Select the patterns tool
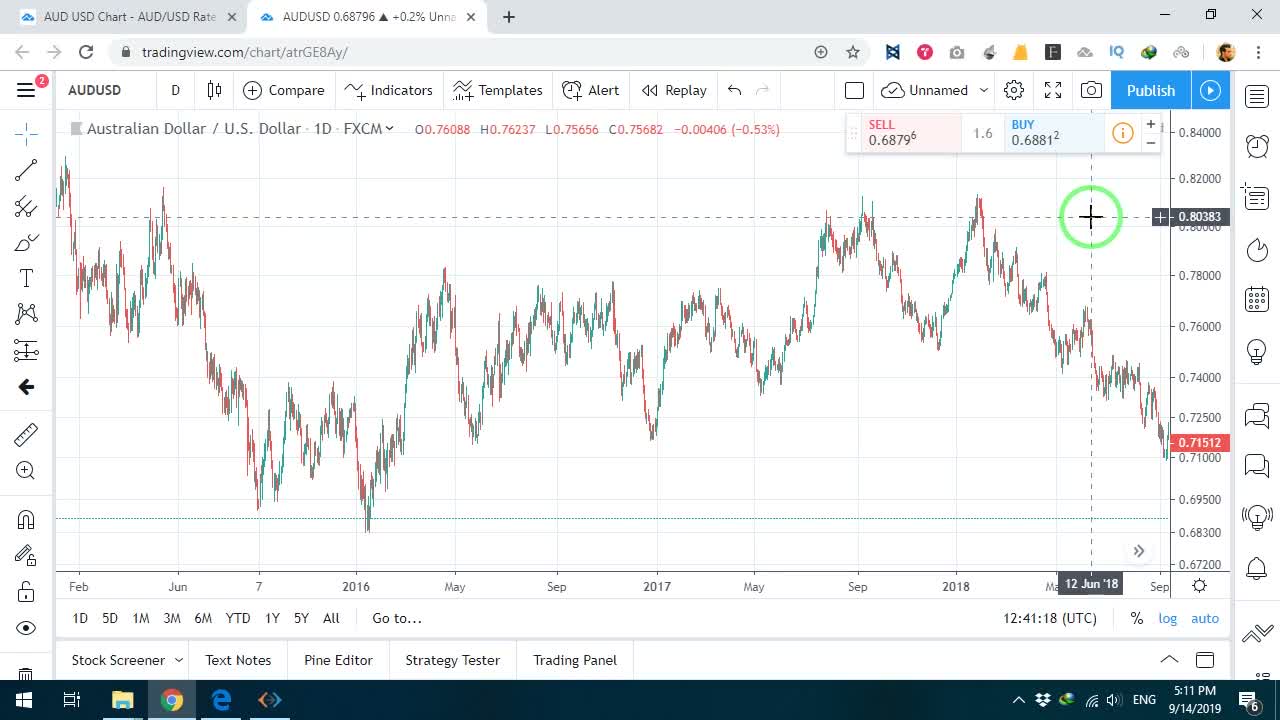 tap(26, 314)
